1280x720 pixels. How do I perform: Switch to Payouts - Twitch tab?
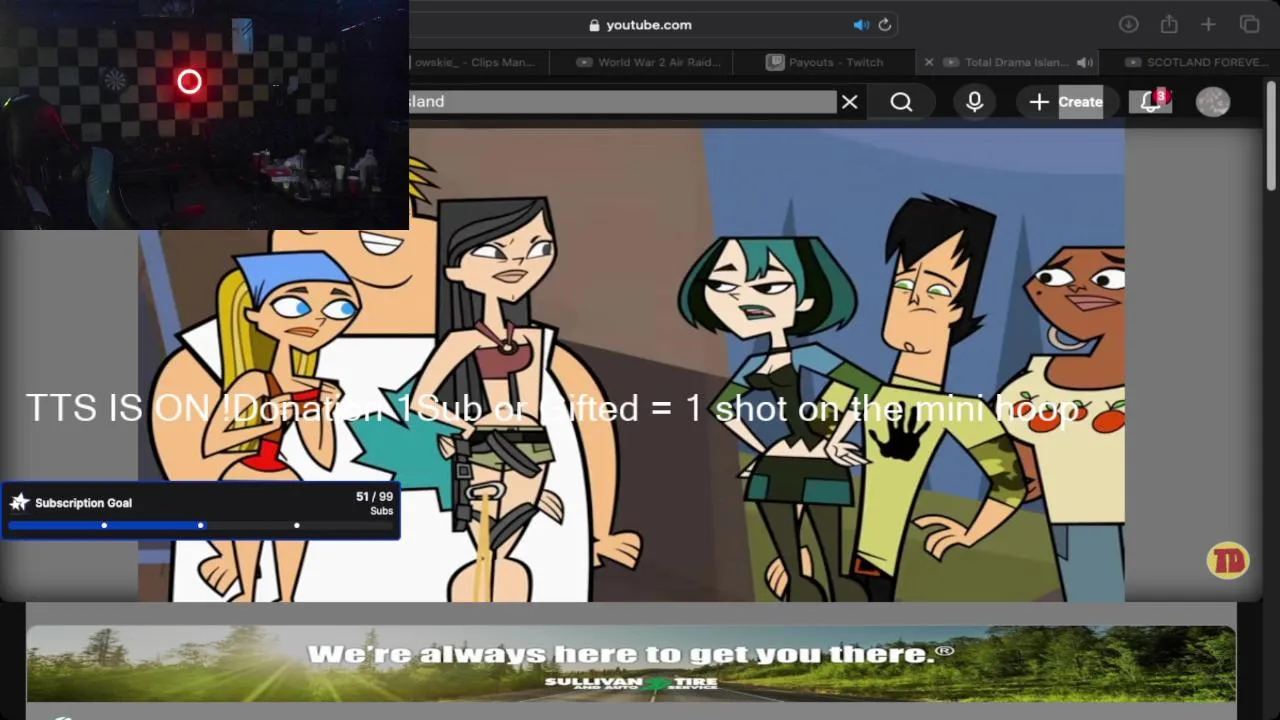825,62
